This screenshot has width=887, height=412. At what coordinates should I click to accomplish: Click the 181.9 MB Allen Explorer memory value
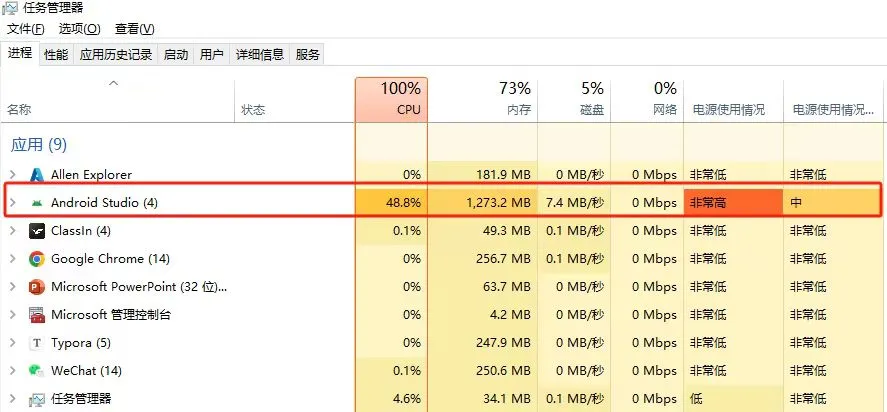coord(504,175)
